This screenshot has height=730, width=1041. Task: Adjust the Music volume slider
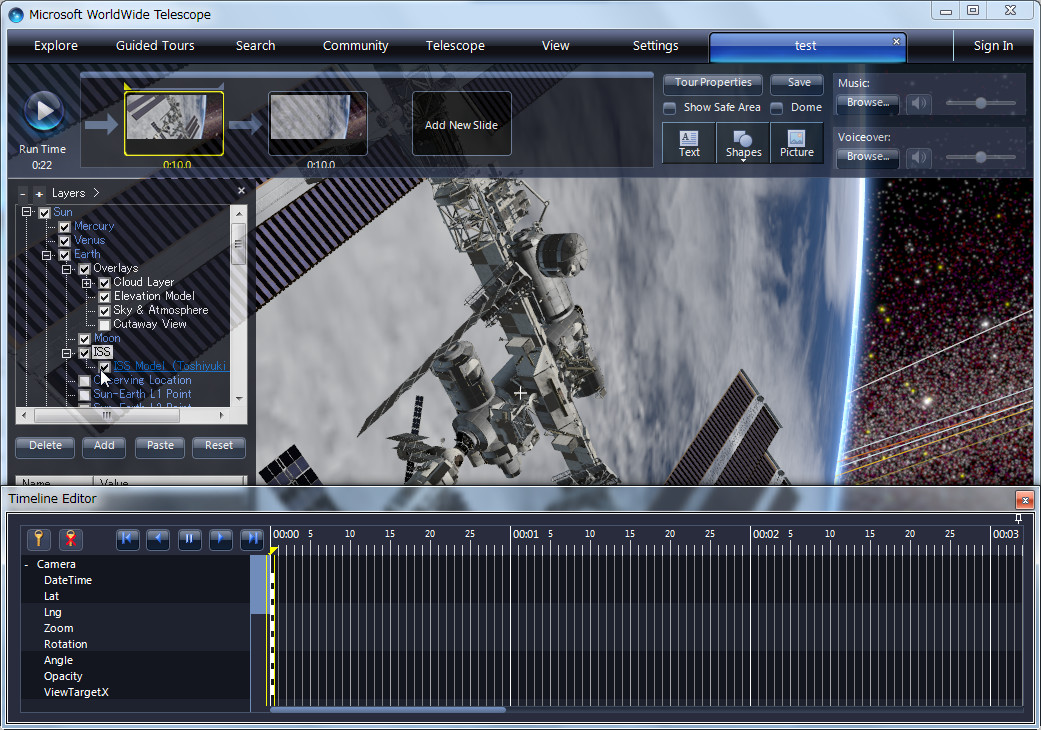coord(981,103)
